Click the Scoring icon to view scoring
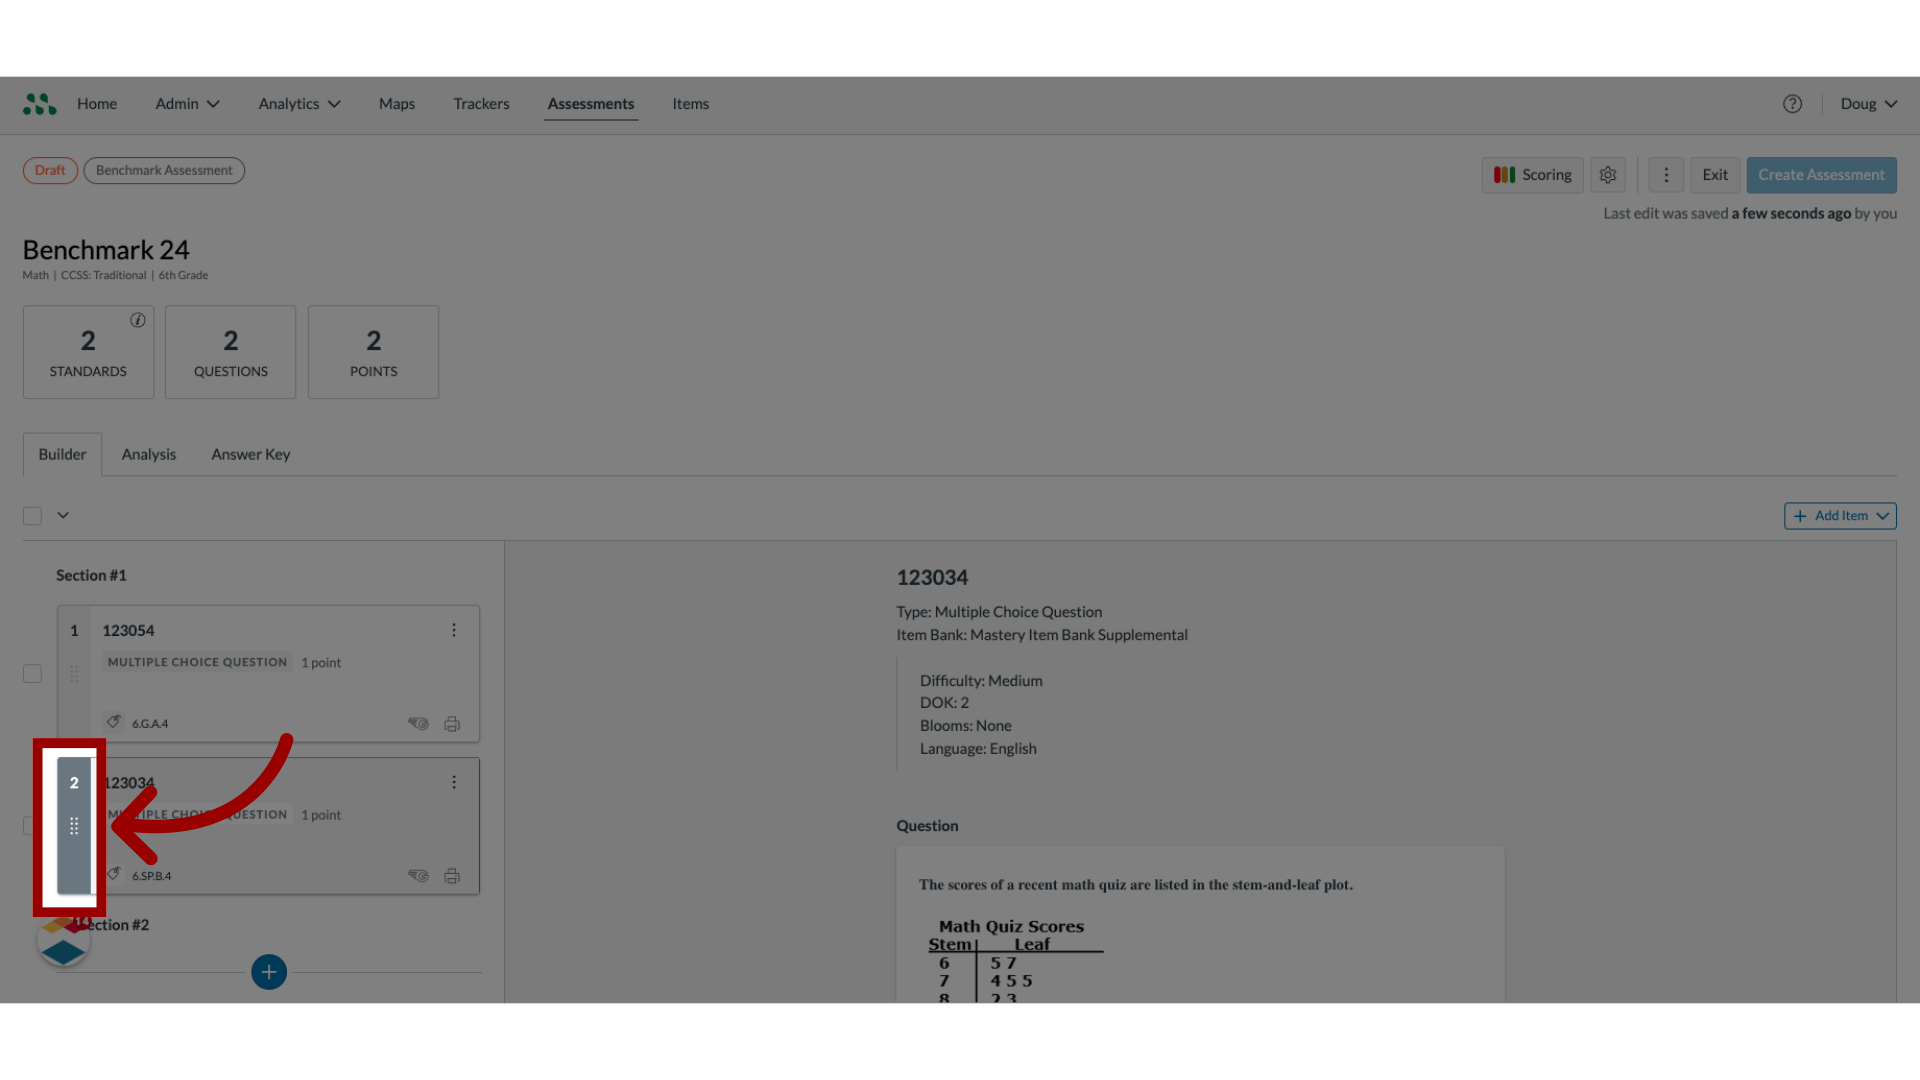 pos(1532,174)
